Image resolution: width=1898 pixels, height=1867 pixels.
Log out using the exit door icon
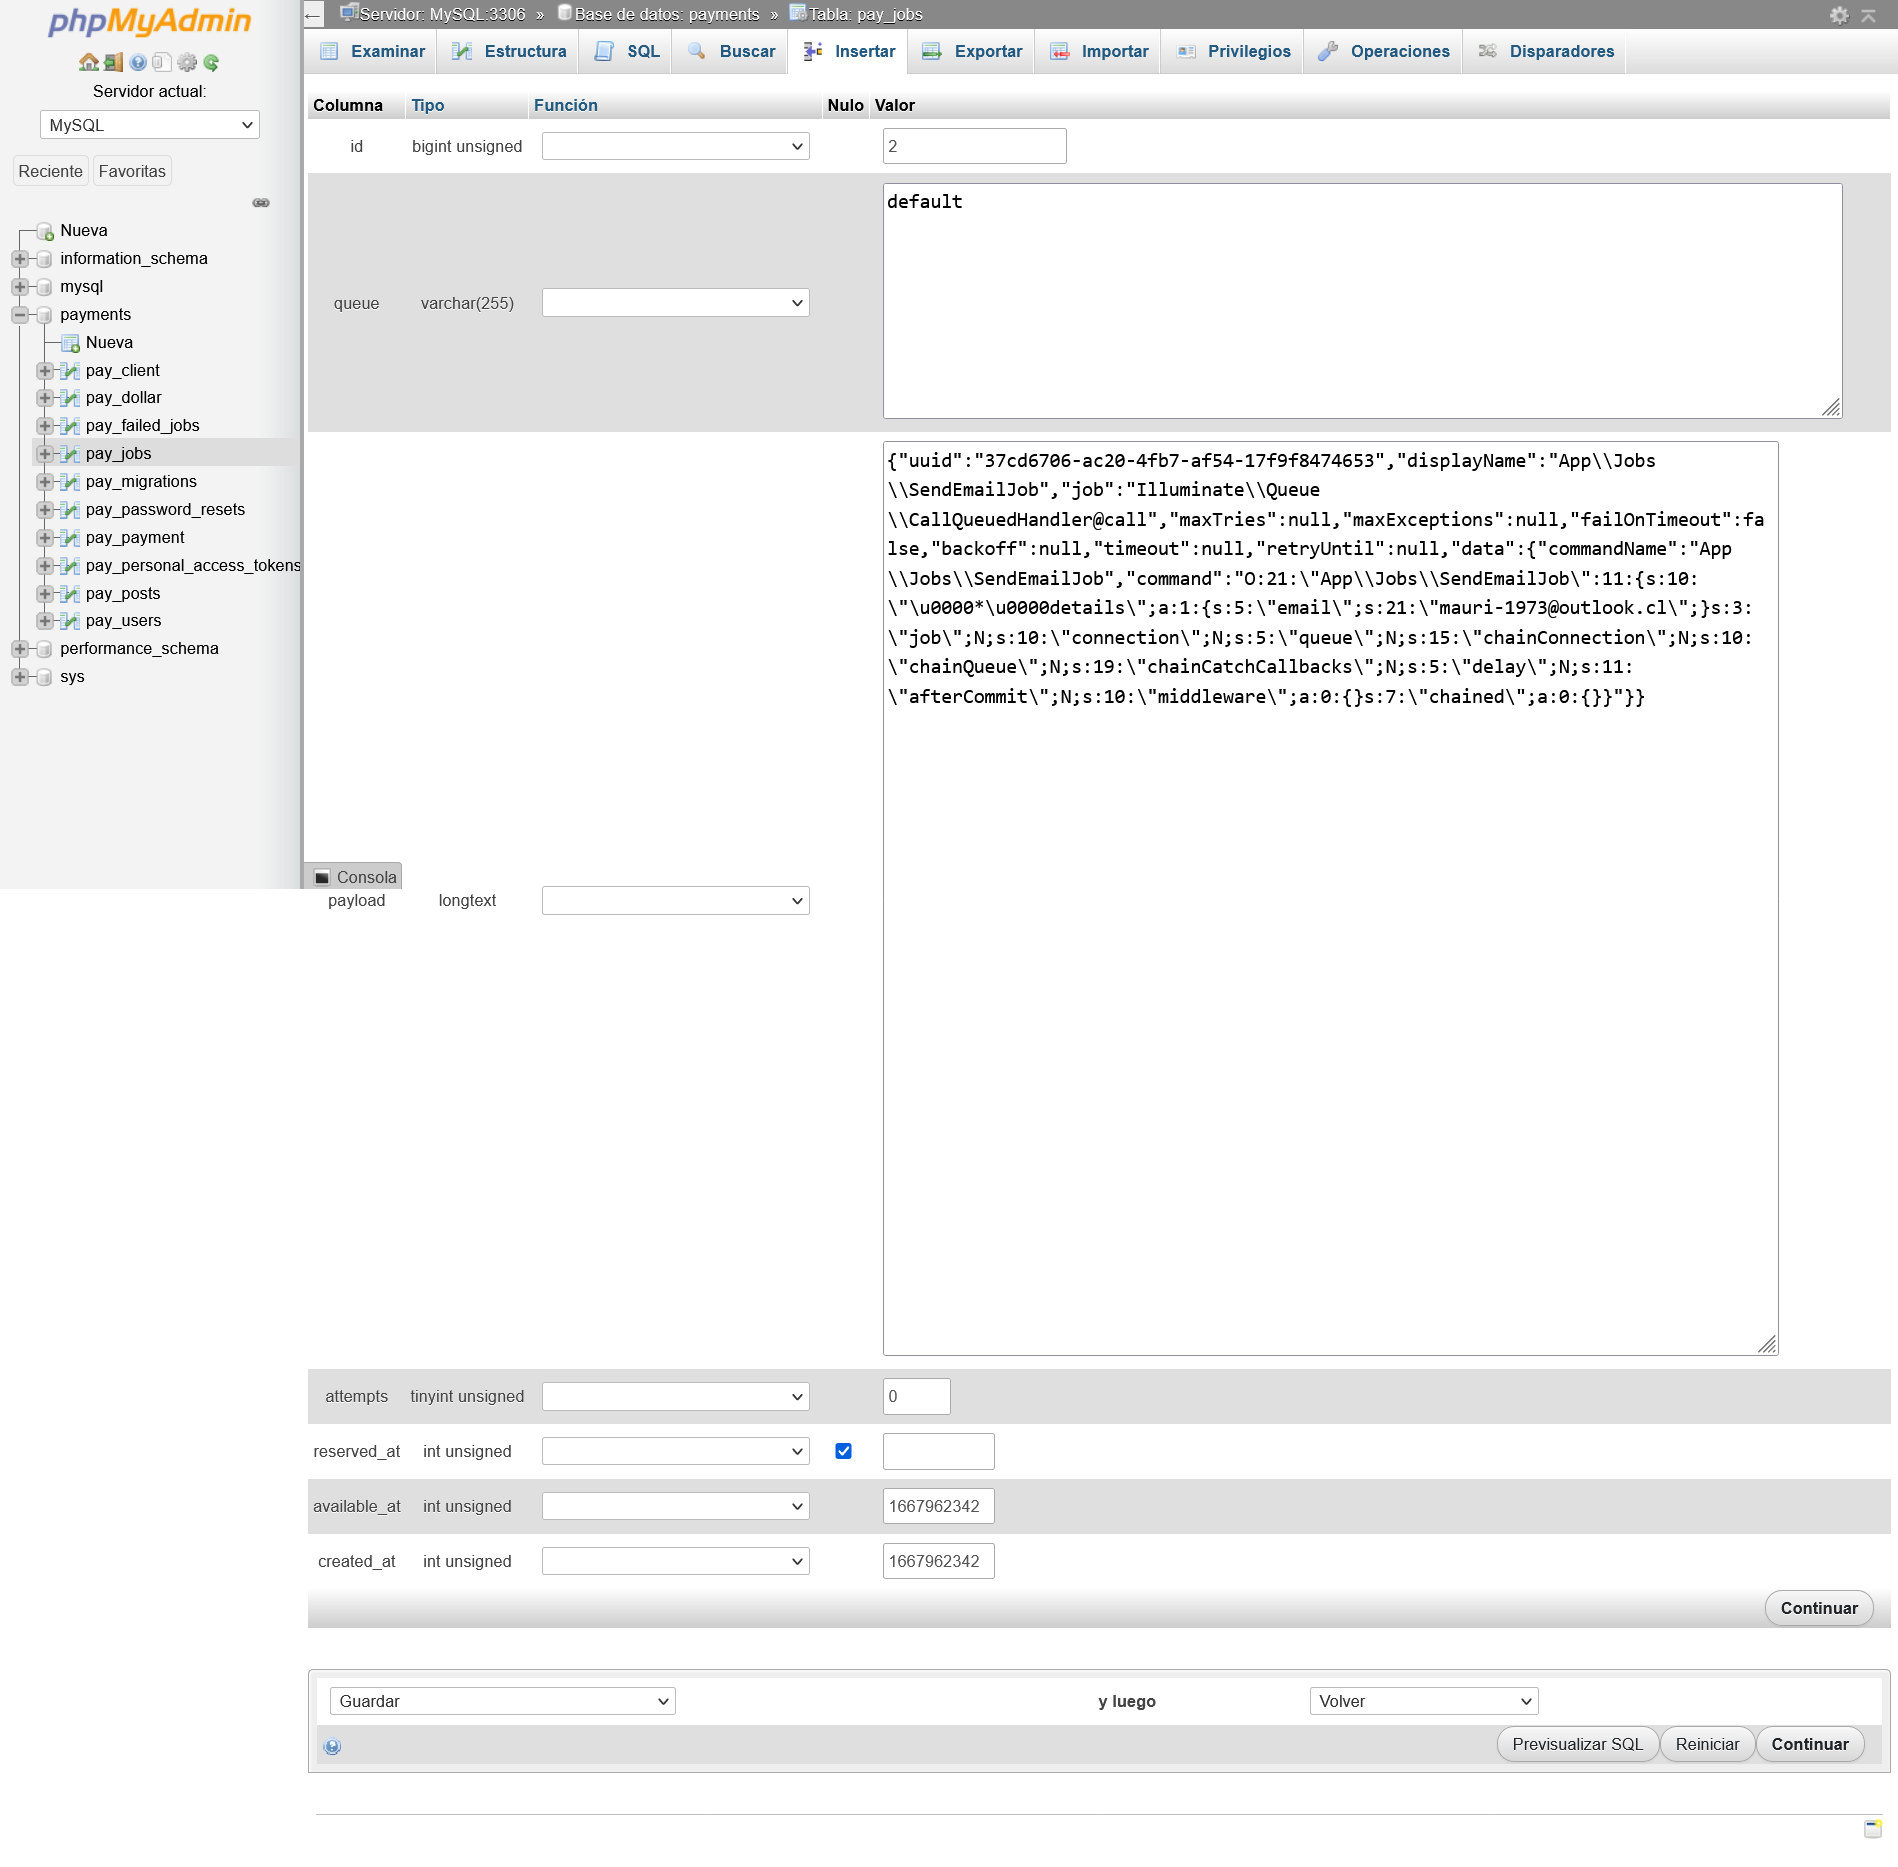[x=113, y=62]
